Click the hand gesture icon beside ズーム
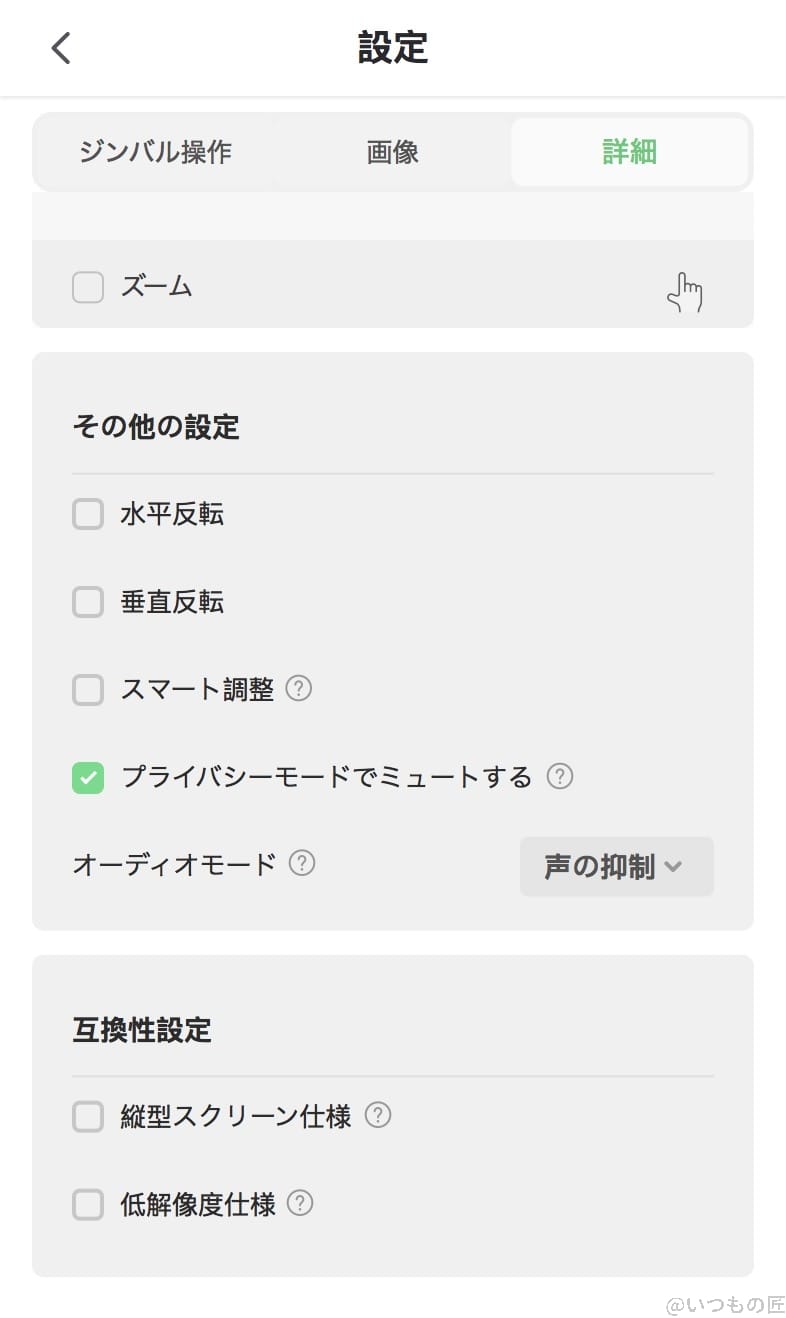Image resolution: width=786 pixels, height=1318 pixels. pos(685,292)
